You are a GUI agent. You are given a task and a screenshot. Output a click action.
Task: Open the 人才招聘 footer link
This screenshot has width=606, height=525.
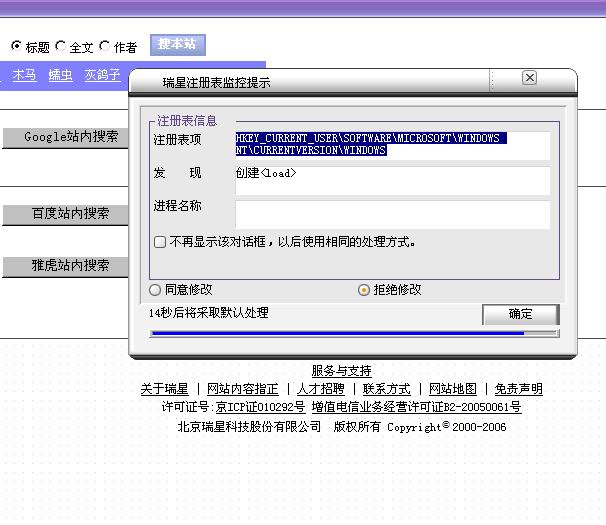[321, 389]
